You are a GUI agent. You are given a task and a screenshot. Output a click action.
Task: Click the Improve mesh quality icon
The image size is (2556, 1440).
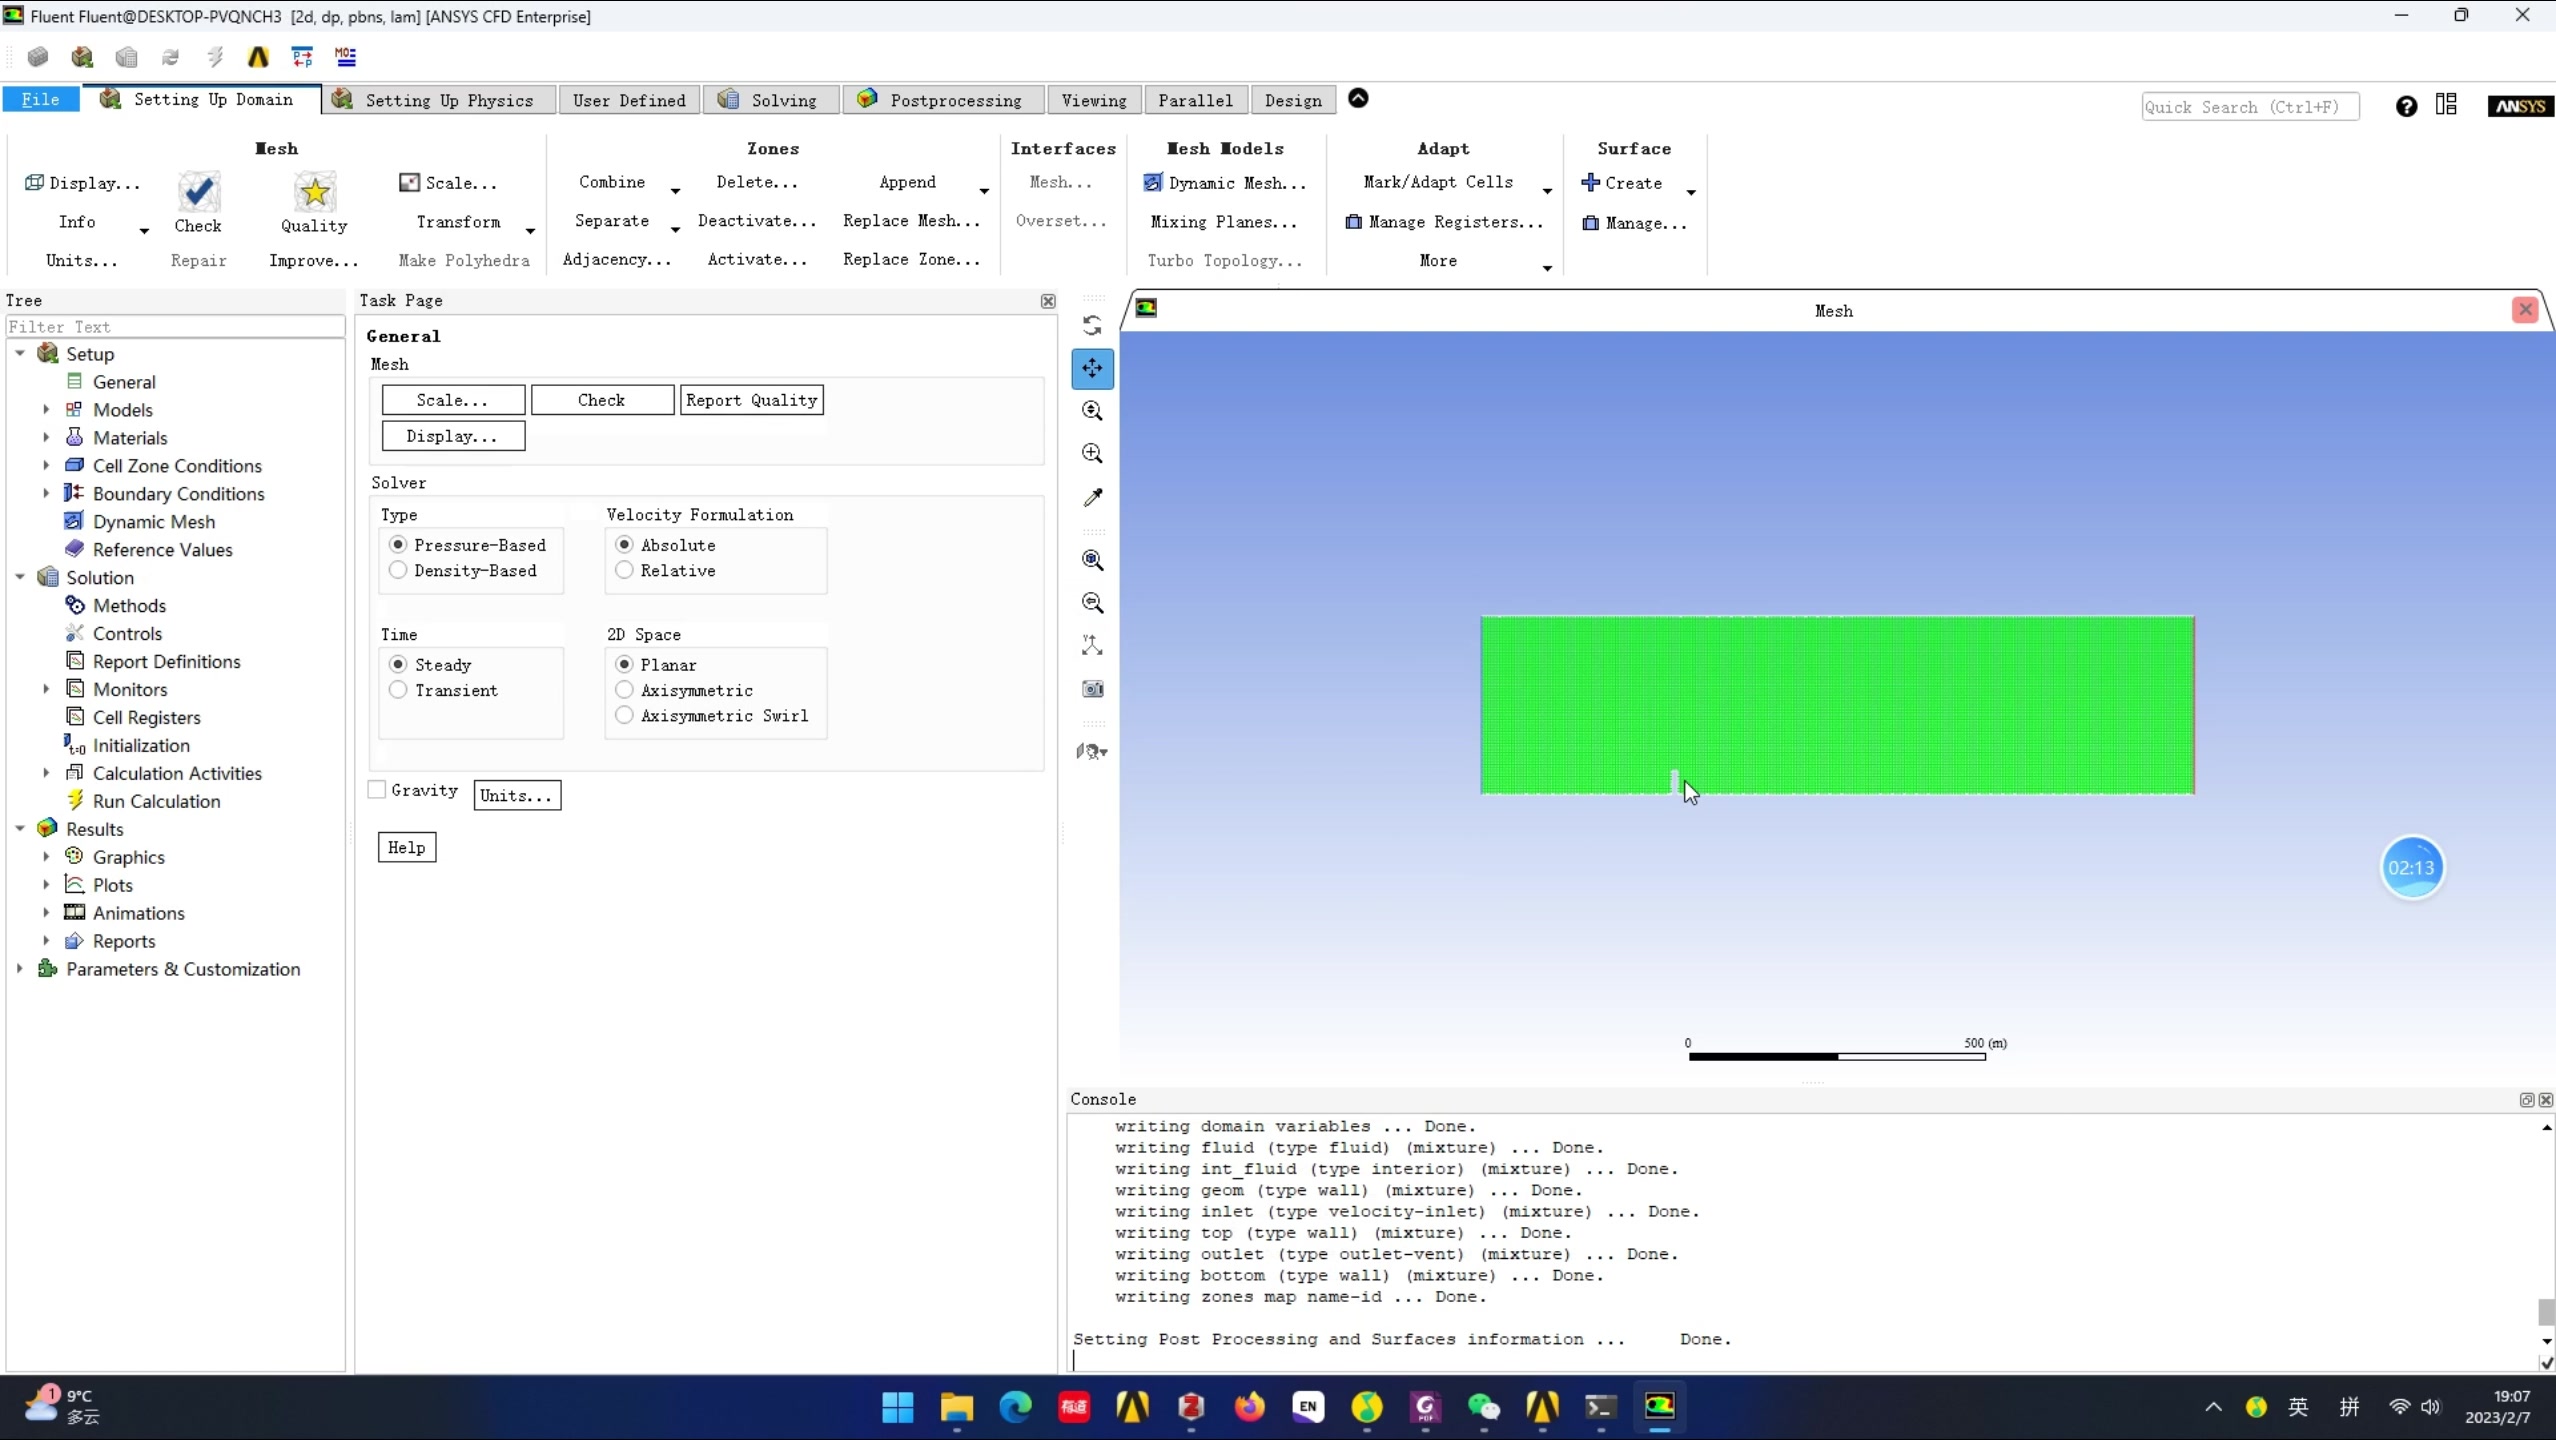(311, 260)
